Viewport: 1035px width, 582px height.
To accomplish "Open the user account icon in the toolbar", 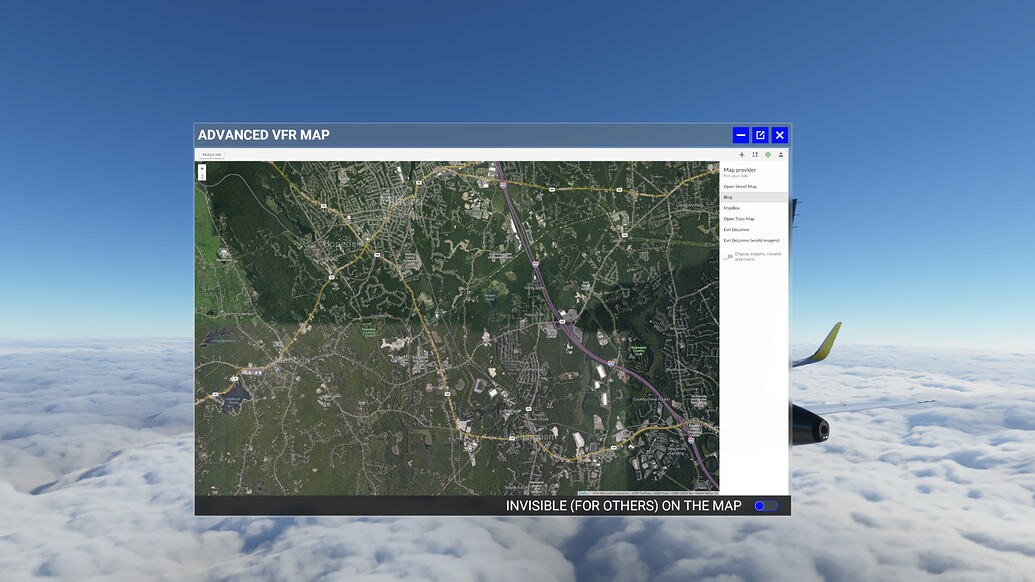I will [x=781, y=154].
